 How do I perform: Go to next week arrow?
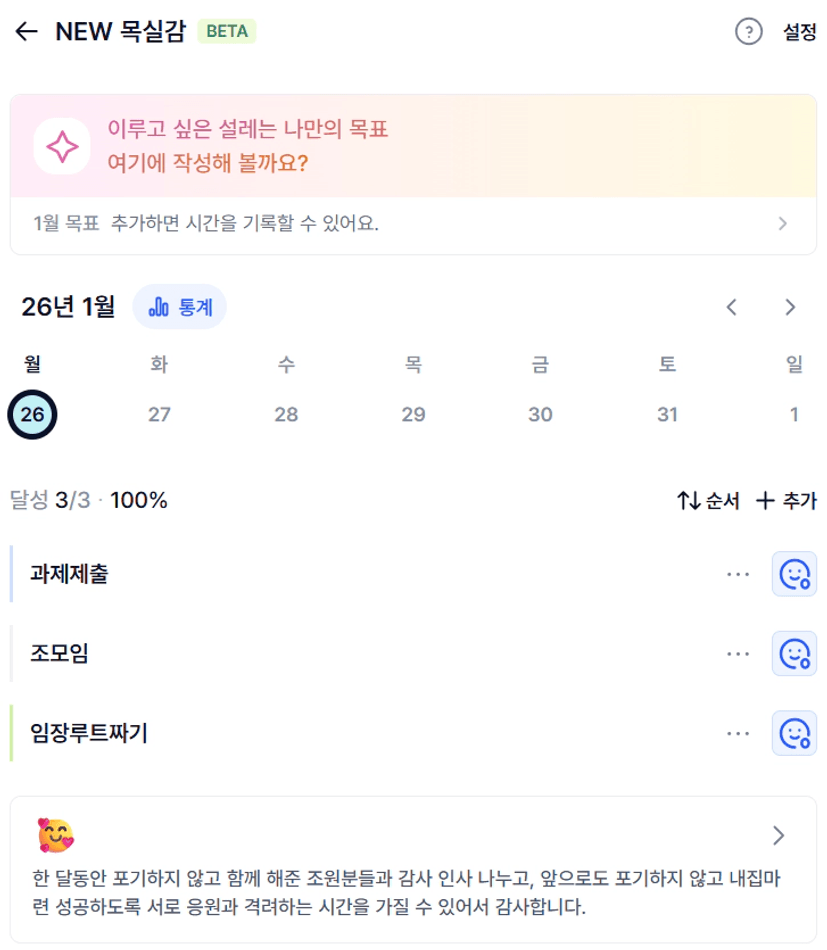click(x=790, y=307)
